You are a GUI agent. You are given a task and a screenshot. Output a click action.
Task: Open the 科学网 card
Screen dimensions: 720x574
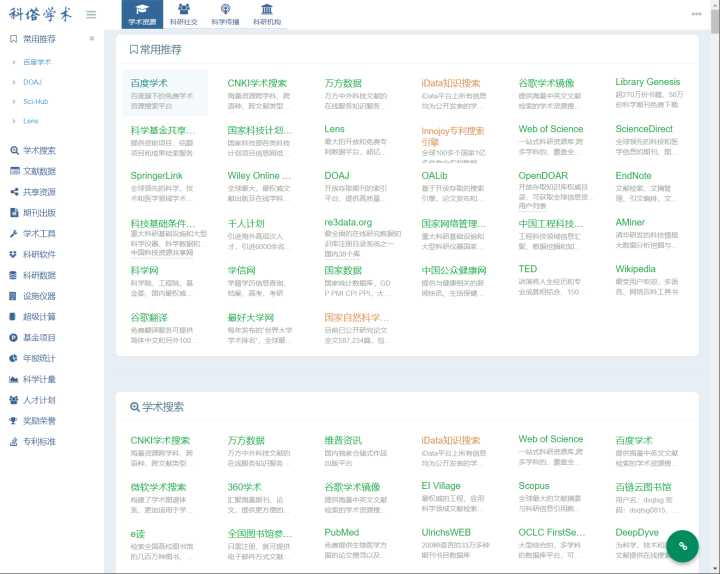coord(165,281)
